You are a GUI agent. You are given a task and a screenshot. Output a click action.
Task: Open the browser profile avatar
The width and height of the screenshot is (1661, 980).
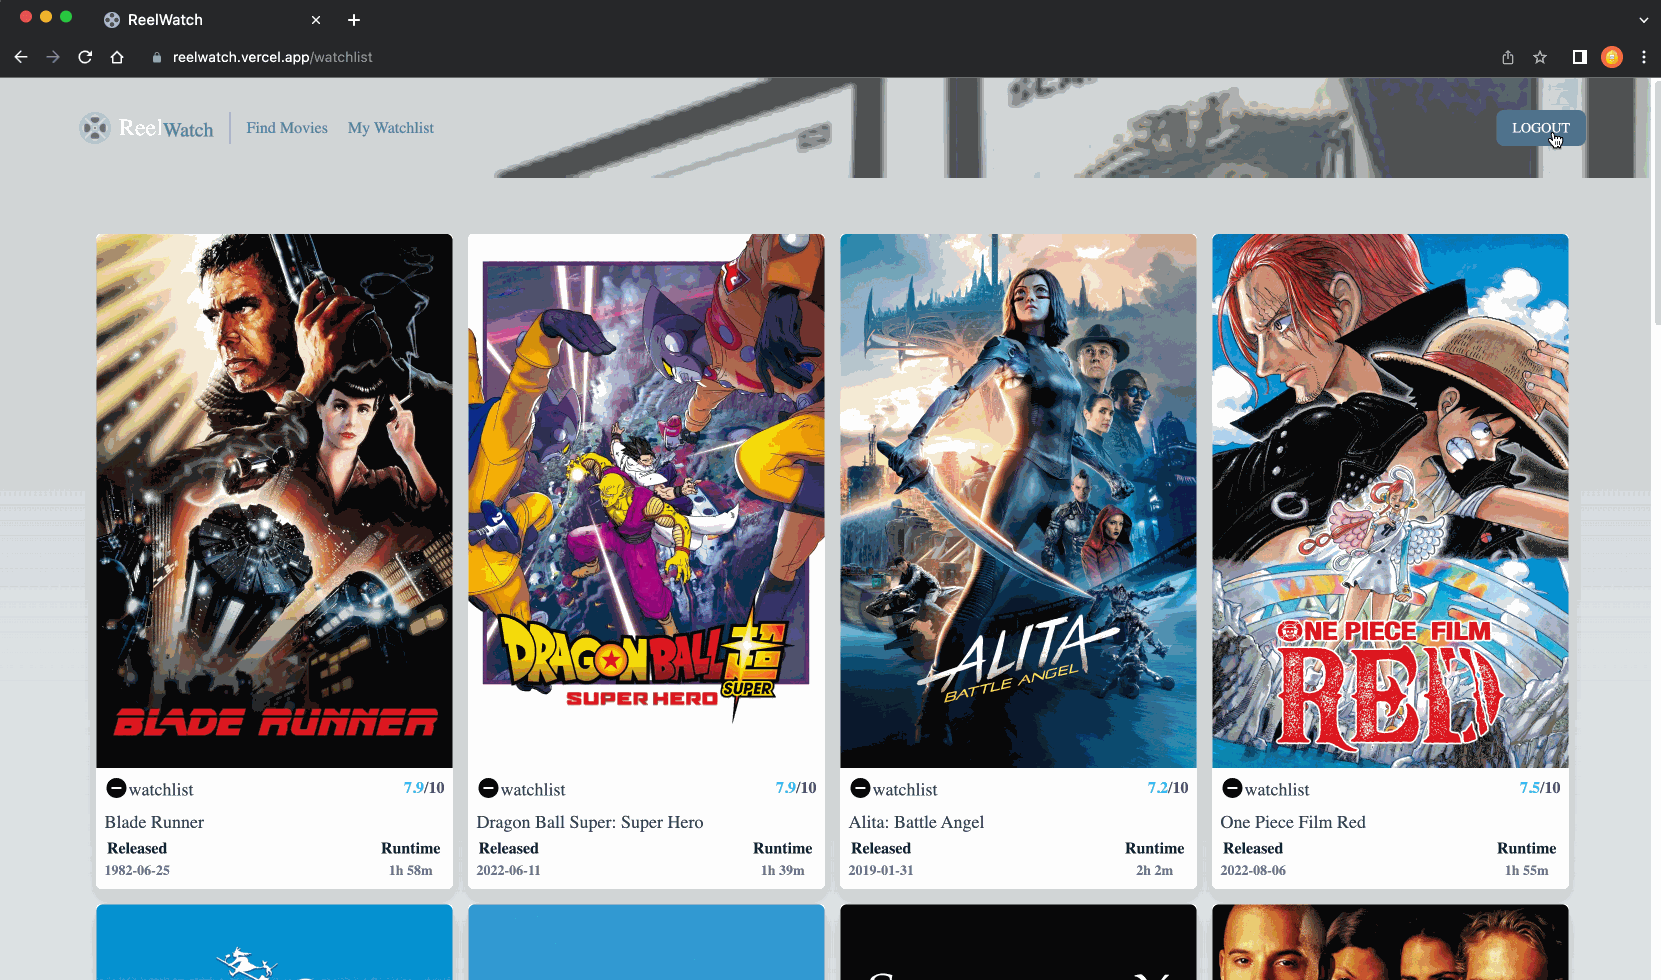(1612, 57)
